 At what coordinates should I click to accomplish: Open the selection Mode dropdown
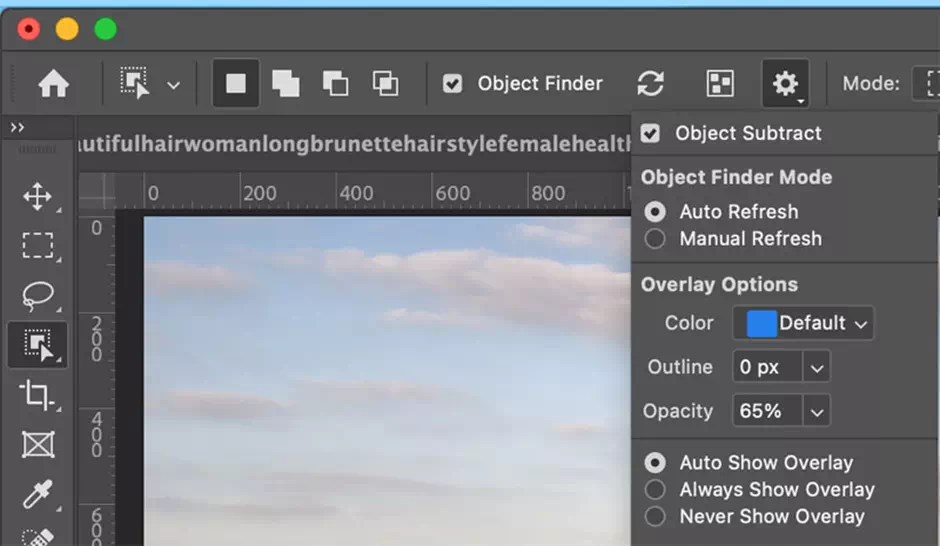927,83
